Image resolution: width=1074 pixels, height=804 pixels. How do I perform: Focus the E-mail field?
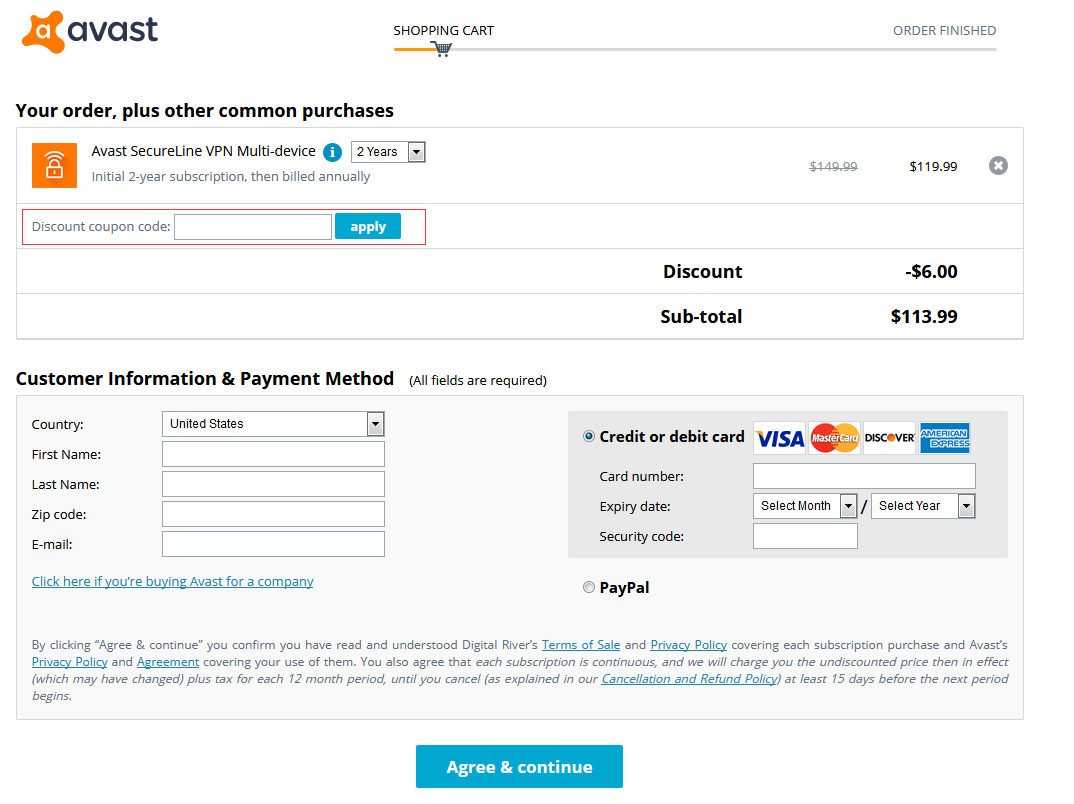pyautogui.click(x=273, y=544)
